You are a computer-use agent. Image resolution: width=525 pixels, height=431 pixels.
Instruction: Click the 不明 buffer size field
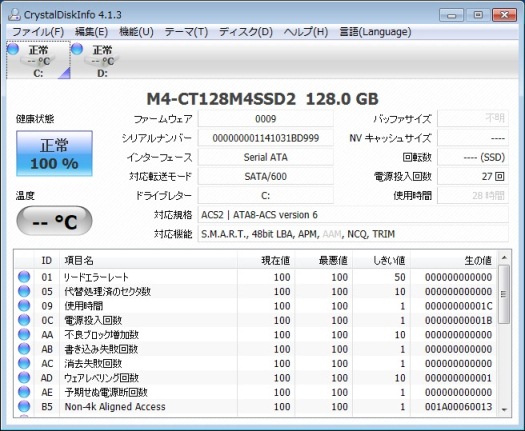pyautogui.click(x=473, y=119)
